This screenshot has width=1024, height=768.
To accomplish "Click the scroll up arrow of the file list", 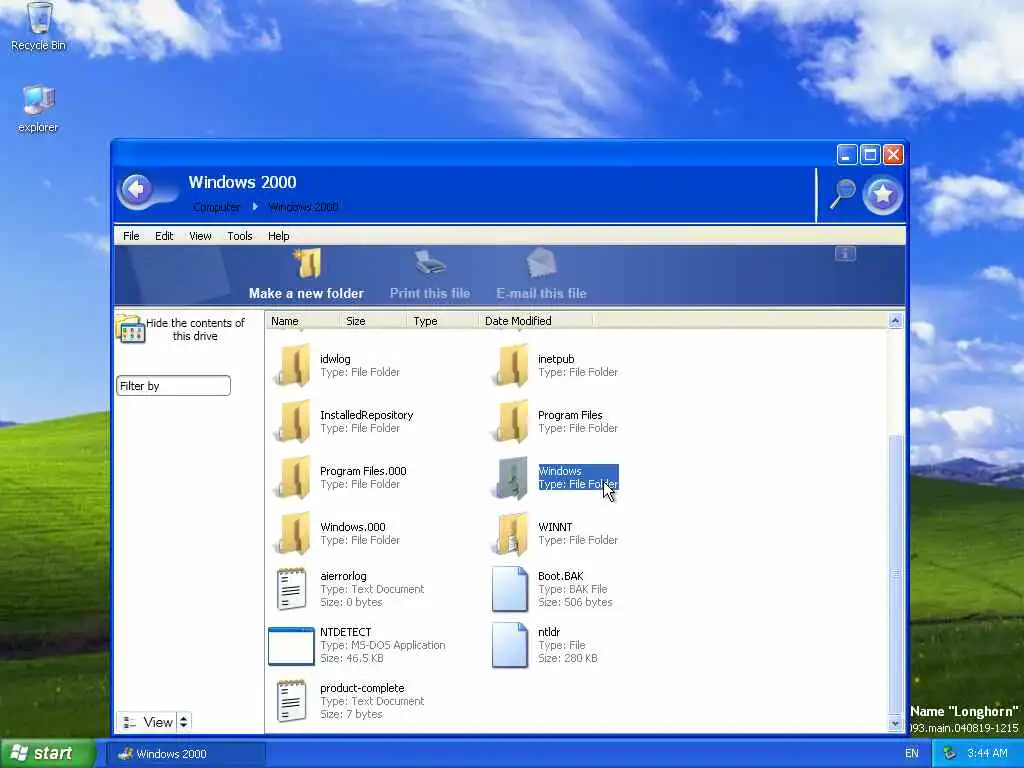I will pyautogui.click(x=895, y=321).
